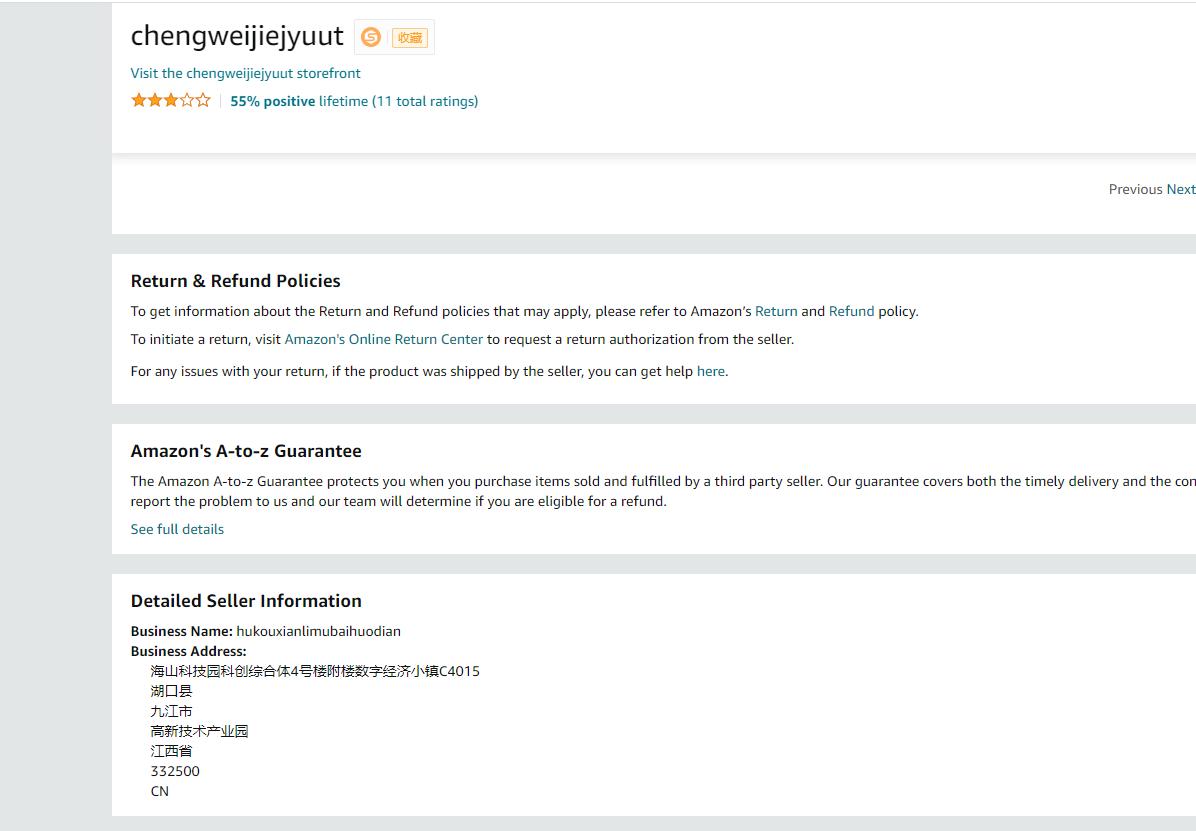Click the Detailed Seller Information heading

click(246, 601)
